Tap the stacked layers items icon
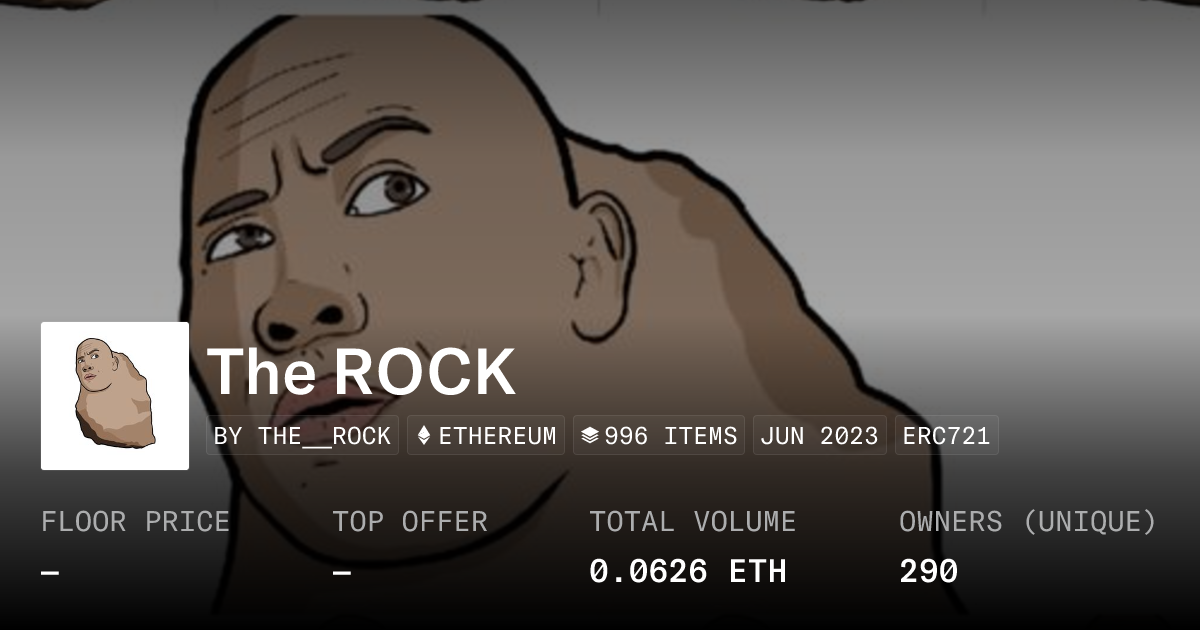This screenshot has width=1200, height=630. coord(589,436)
